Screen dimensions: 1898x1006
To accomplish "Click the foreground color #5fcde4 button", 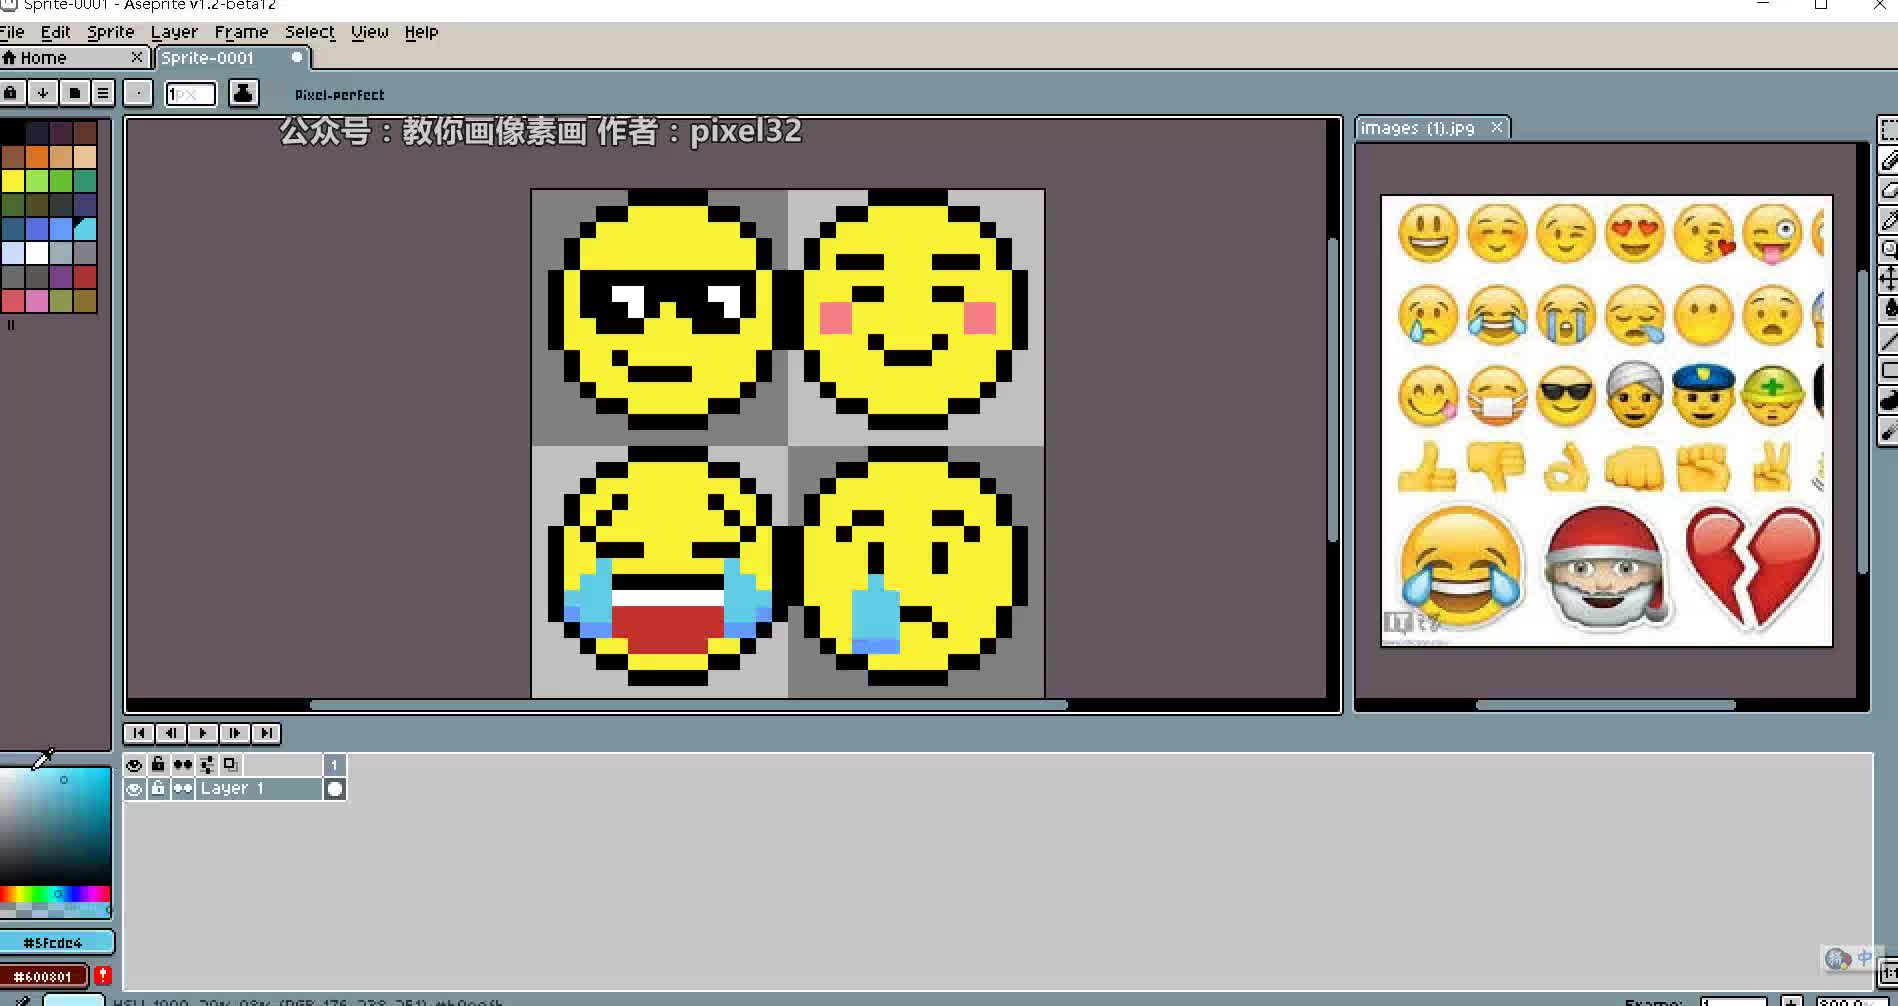I will (x=56, y=942).
